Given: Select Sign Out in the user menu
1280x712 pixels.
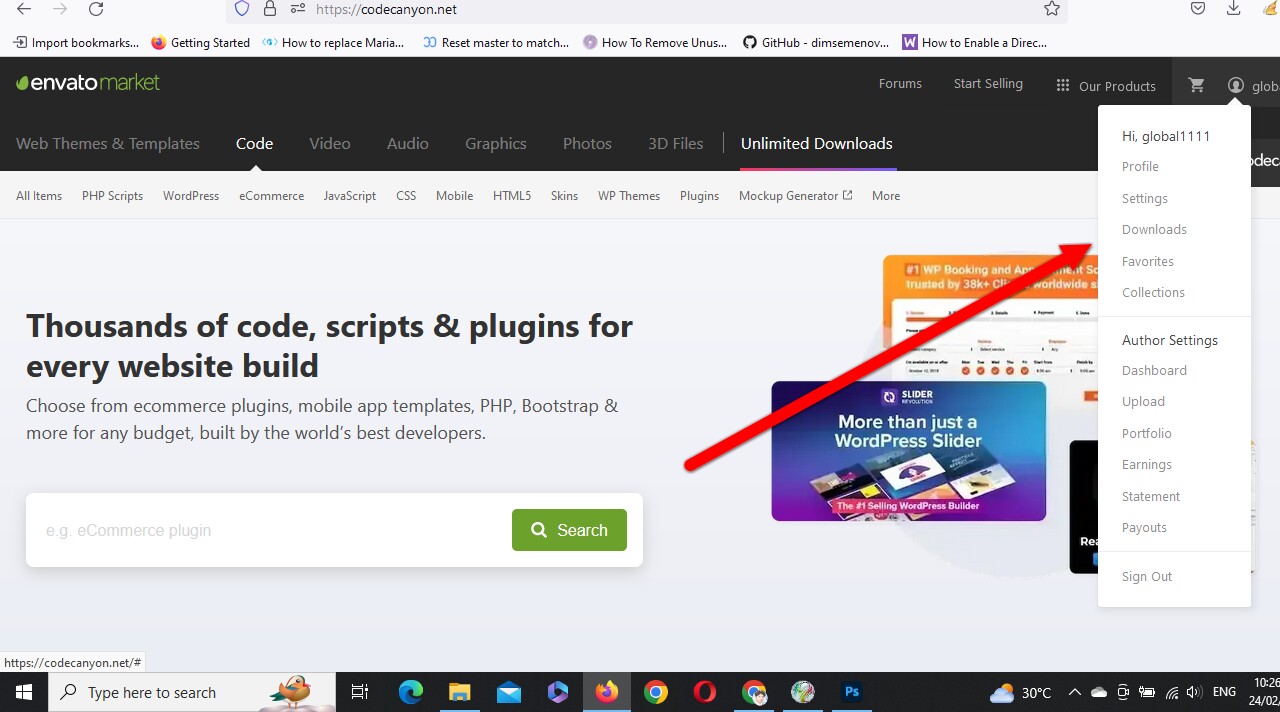Looking at the screenshot, I should click(x=1146, y=577).
